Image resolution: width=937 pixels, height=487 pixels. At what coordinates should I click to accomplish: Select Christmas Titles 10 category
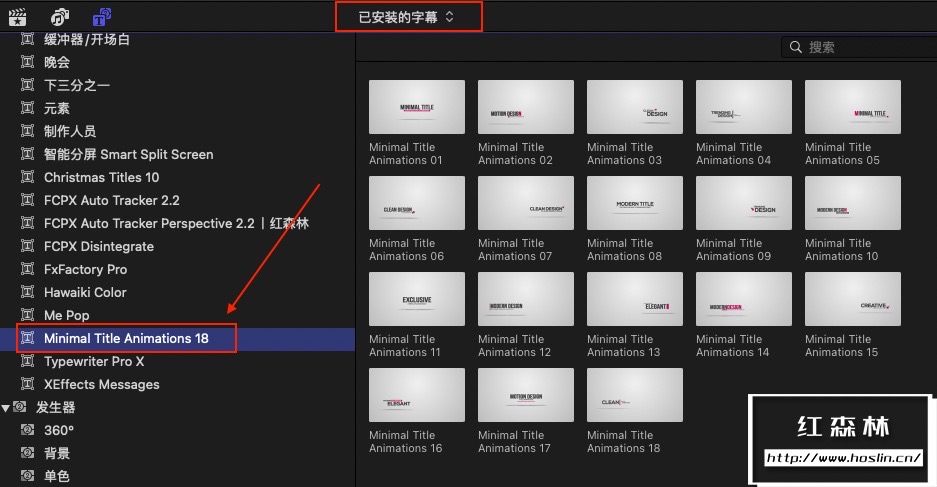pos(102,177)
